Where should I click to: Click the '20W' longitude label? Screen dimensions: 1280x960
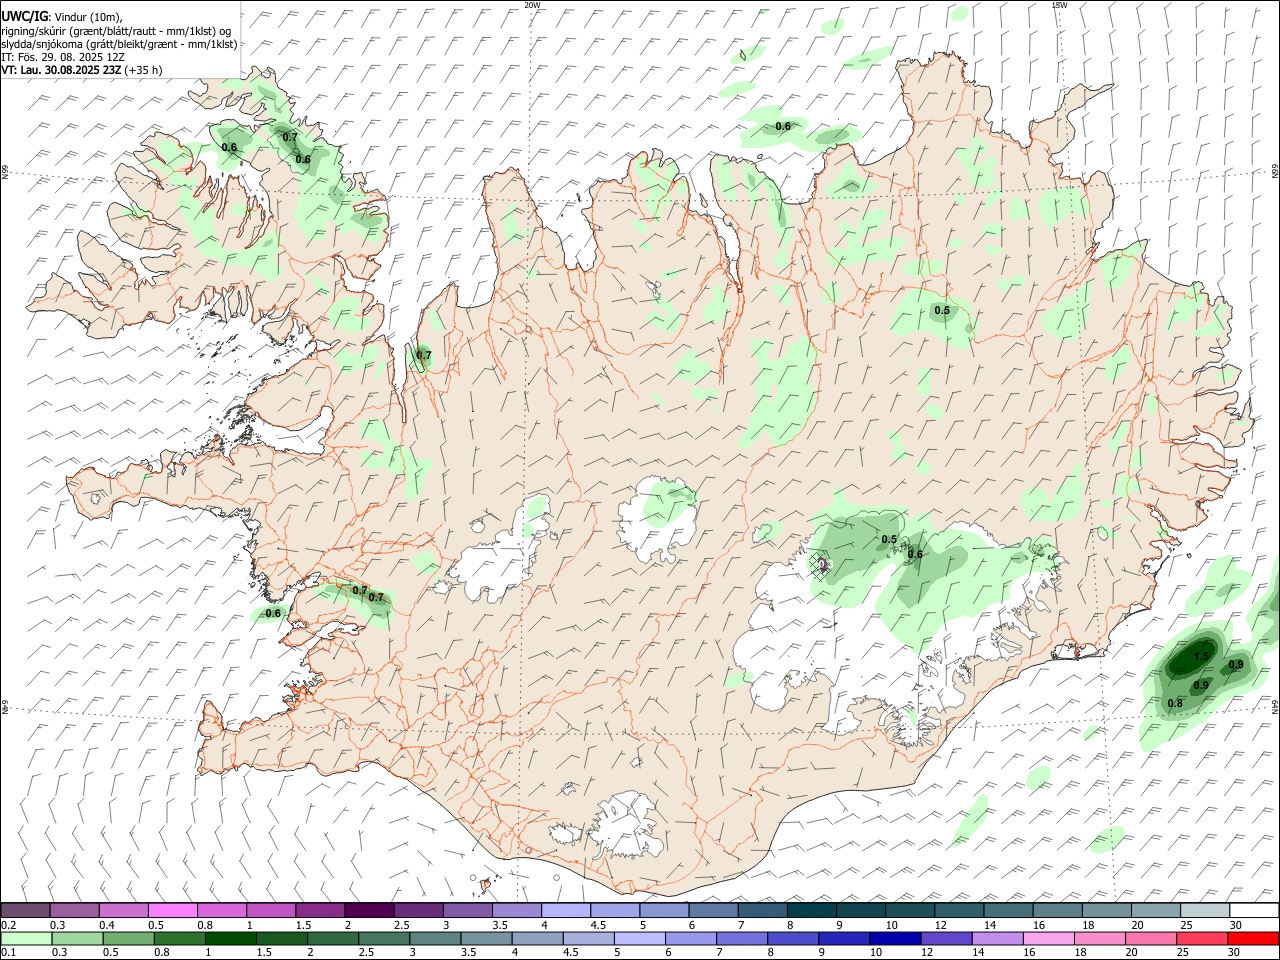click(x=532, y=5)
